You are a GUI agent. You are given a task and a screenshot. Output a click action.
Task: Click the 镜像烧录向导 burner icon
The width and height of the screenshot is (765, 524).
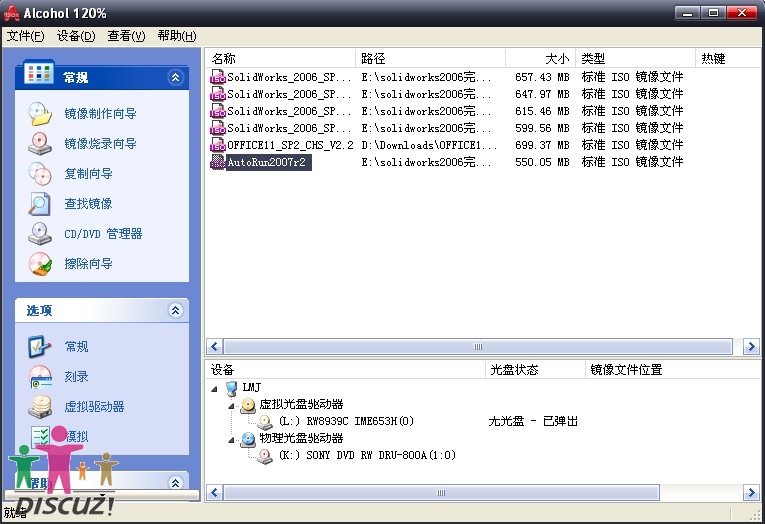click(x=40, y=143)
